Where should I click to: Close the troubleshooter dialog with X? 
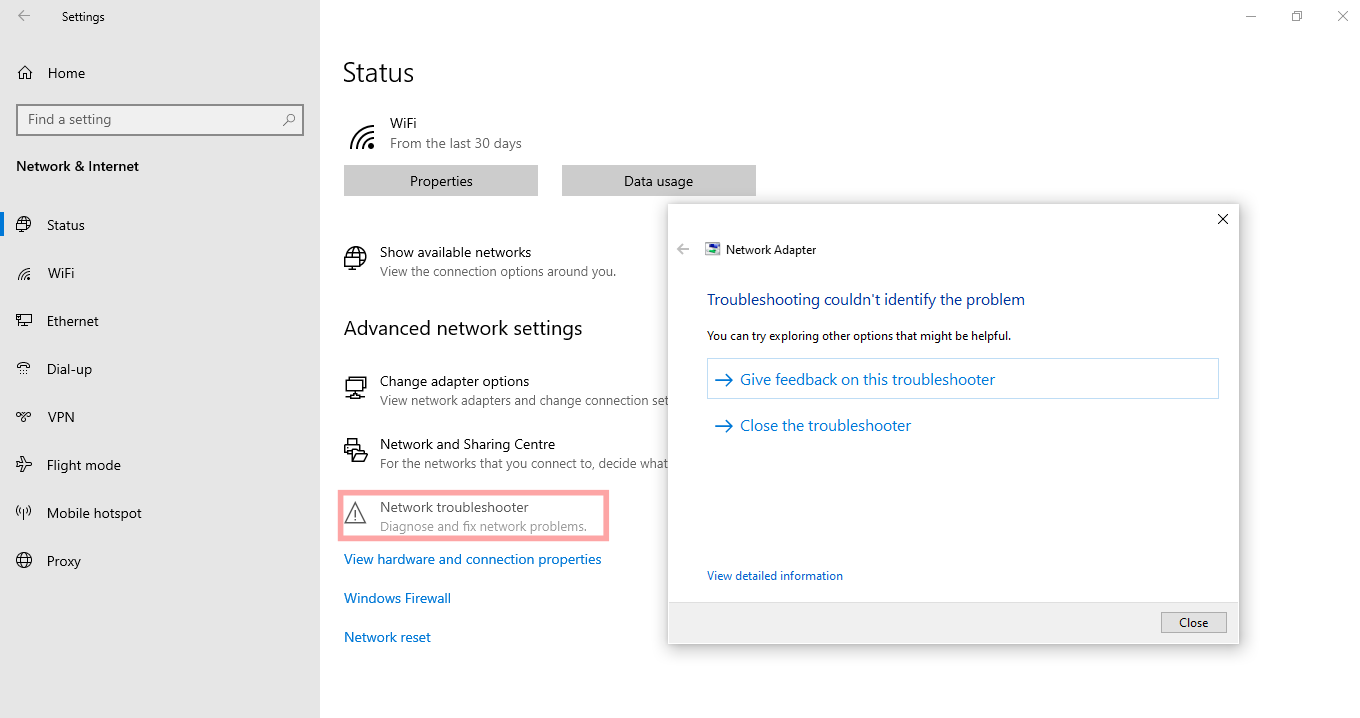coord(1222,219)
